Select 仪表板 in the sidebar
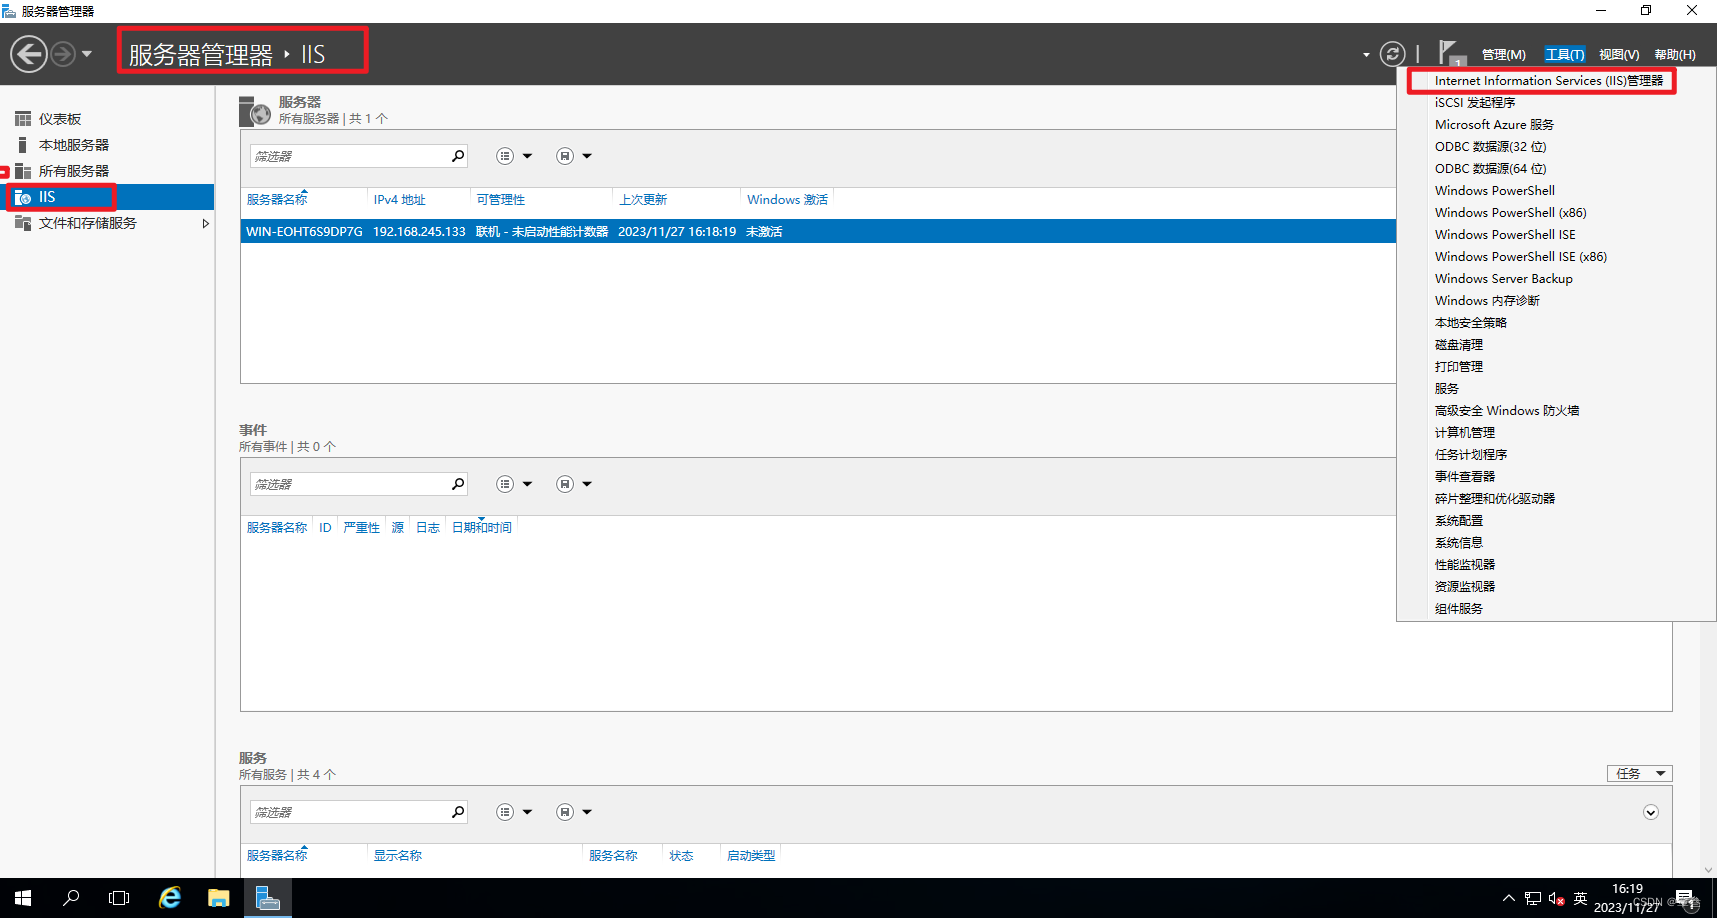Viewport: 1717px width, 918px height. pos(60,119)
